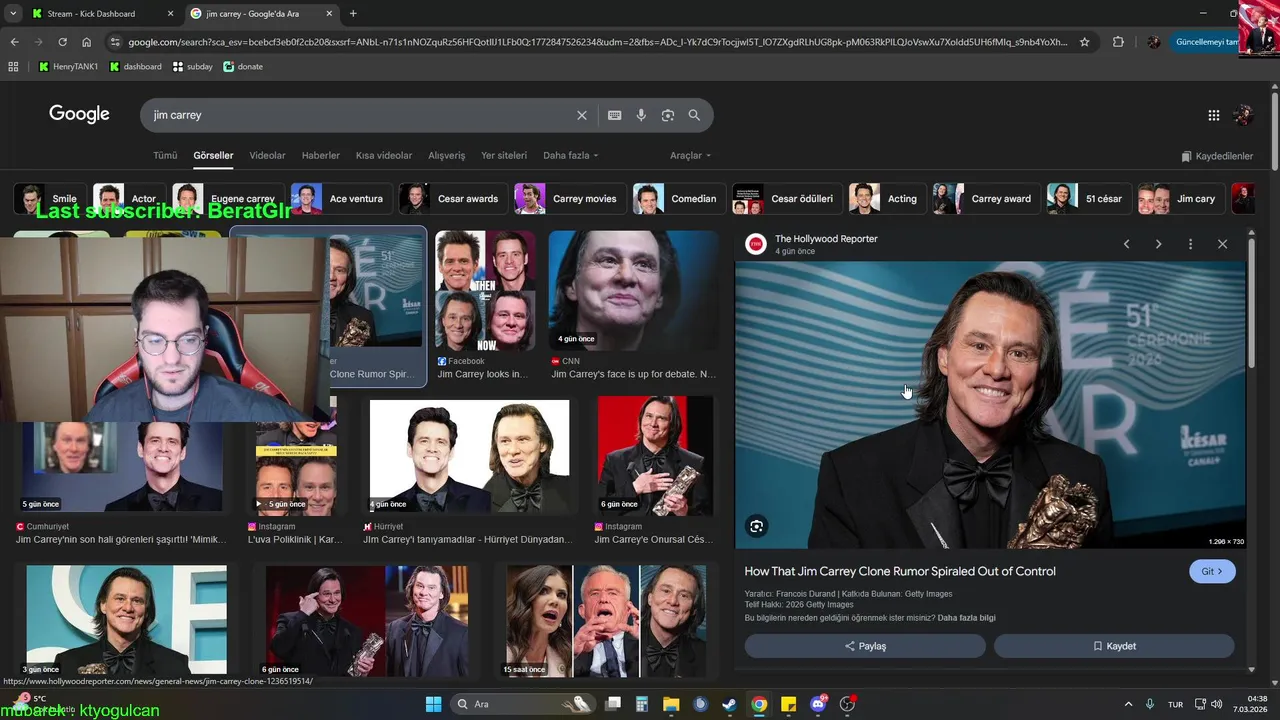
Task: Open the Chrome home page button
Action: [x=87, y=42]
